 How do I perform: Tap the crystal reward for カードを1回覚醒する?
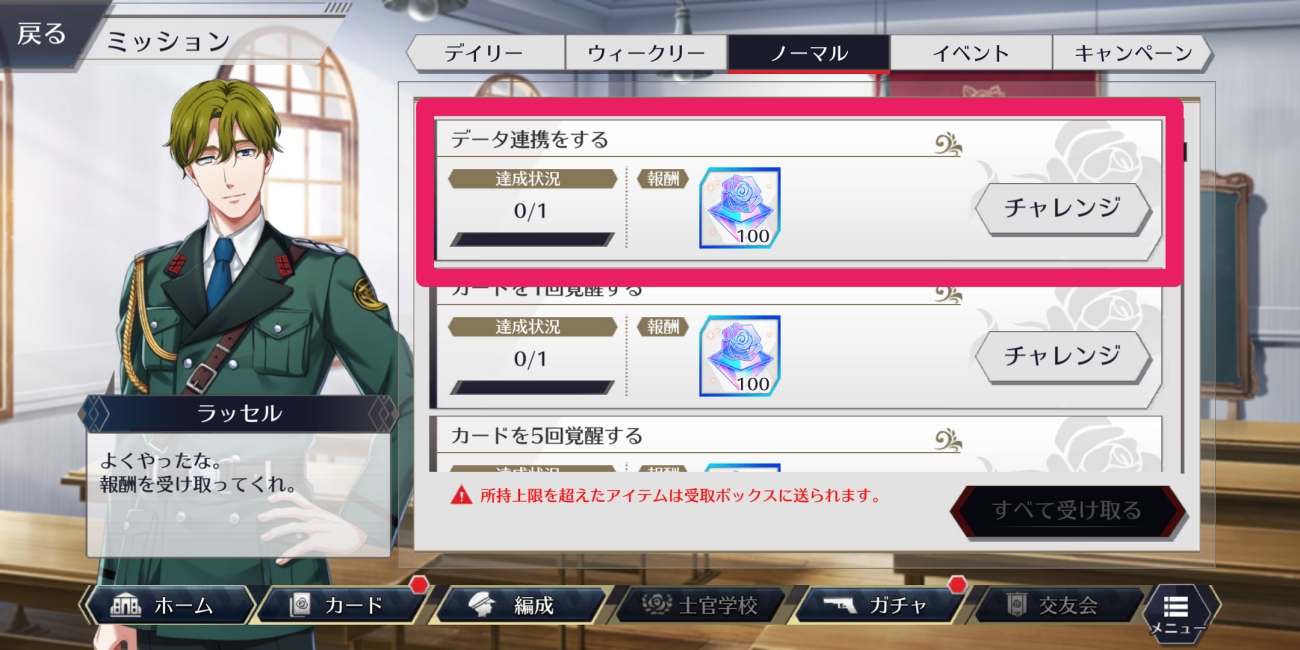(739, 355)
